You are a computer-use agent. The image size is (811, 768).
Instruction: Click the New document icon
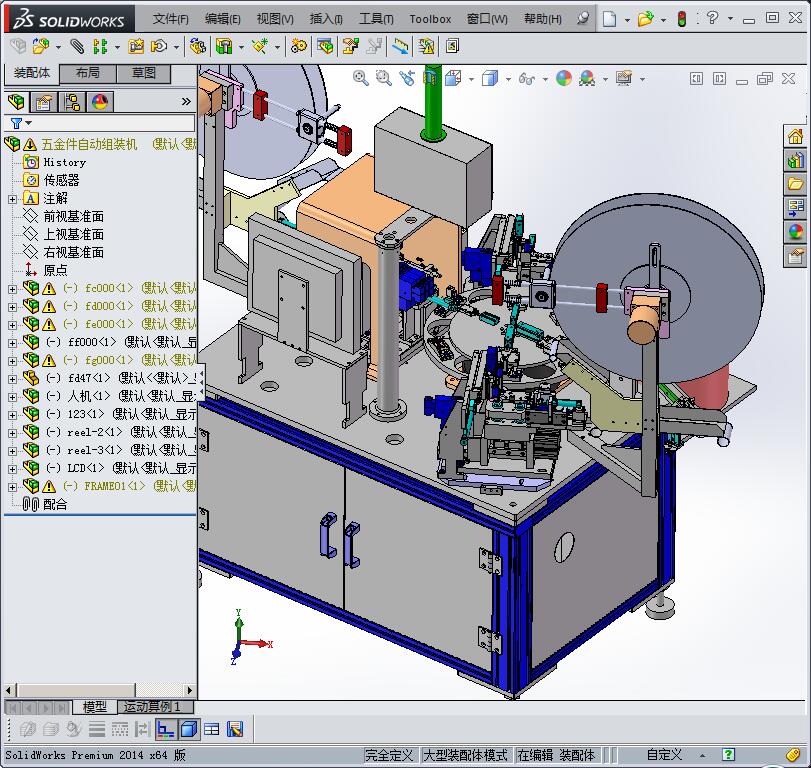coord(610,19)
